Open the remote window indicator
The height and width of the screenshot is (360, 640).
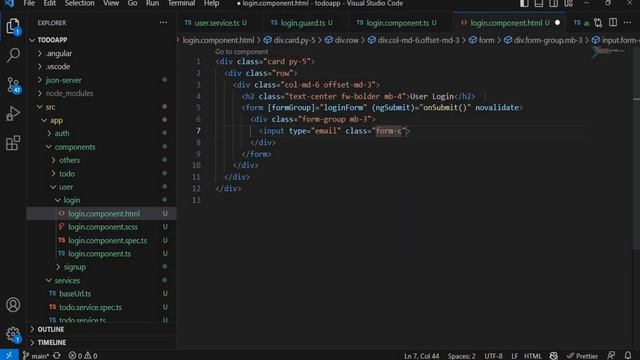click(9, 355)
